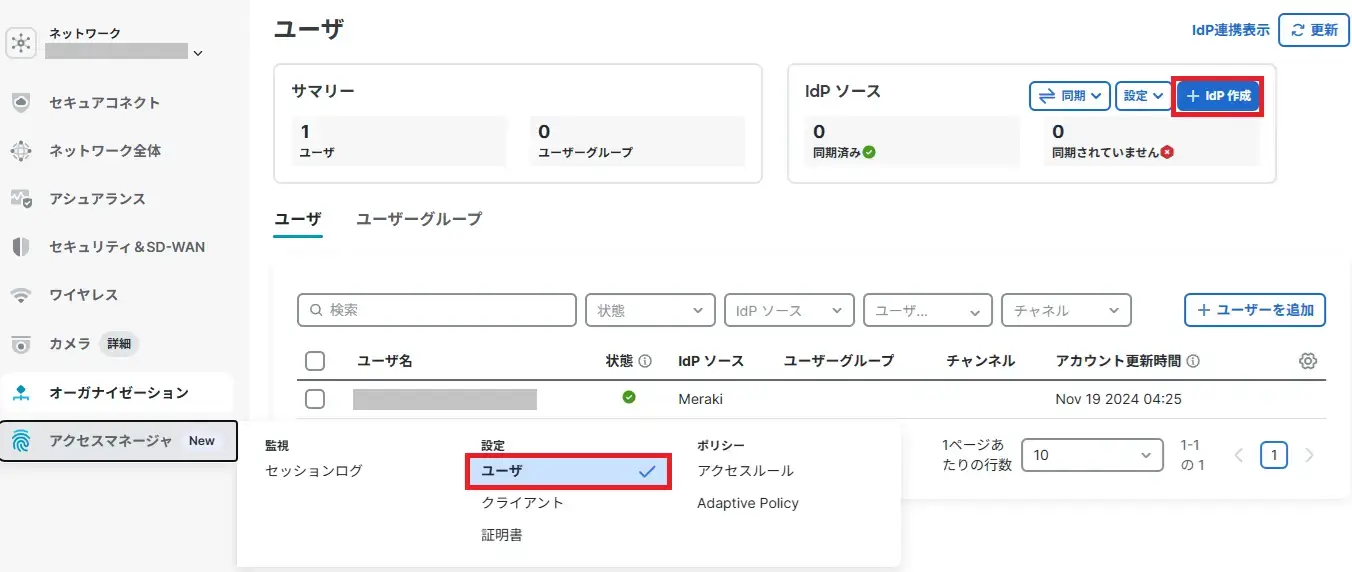
Task: Click the IdP 作成 button
Action: [1218, 96]
